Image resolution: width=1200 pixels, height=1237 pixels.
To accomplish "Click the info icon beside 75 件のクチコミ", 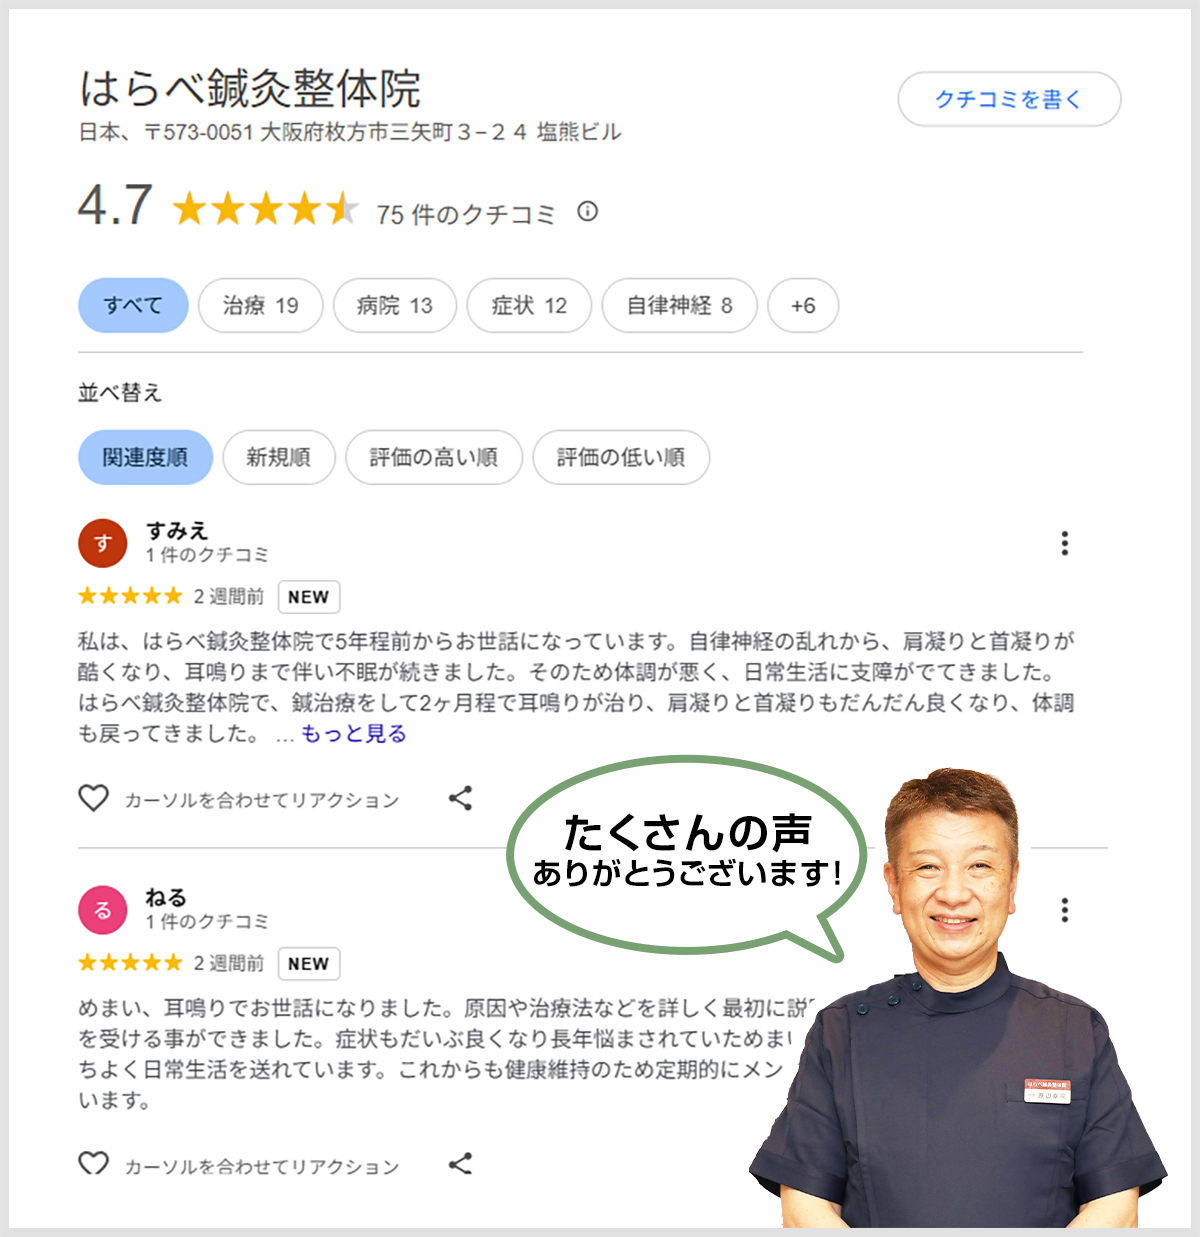I will 588,212.
